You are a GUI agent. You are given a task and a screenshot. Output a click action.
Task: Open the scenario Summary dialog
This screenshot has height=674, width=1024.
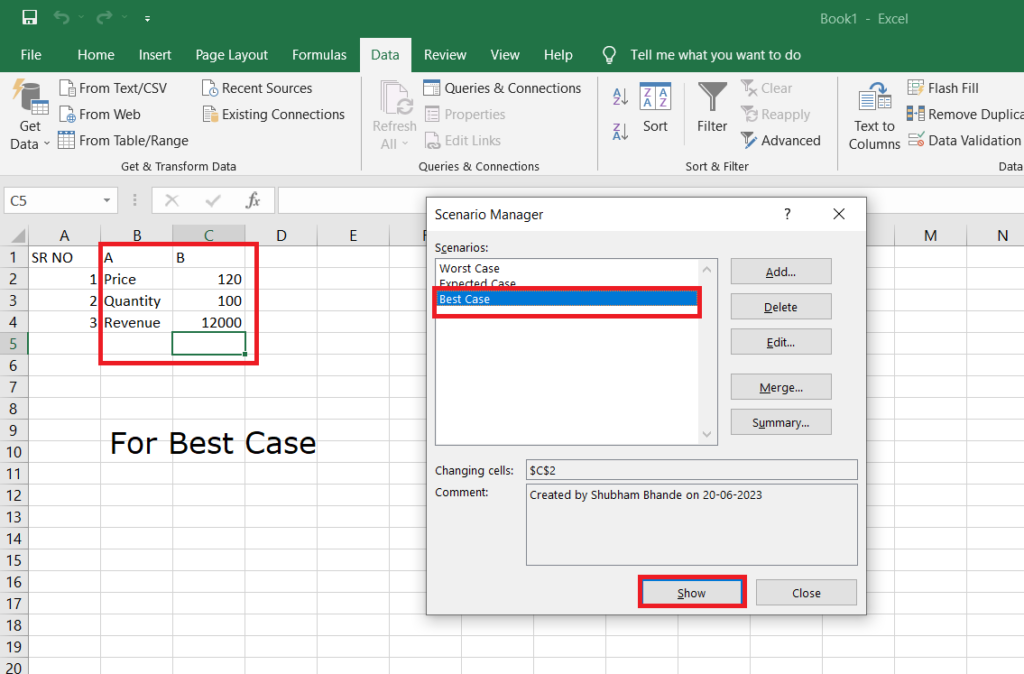[x=781, y=421]
